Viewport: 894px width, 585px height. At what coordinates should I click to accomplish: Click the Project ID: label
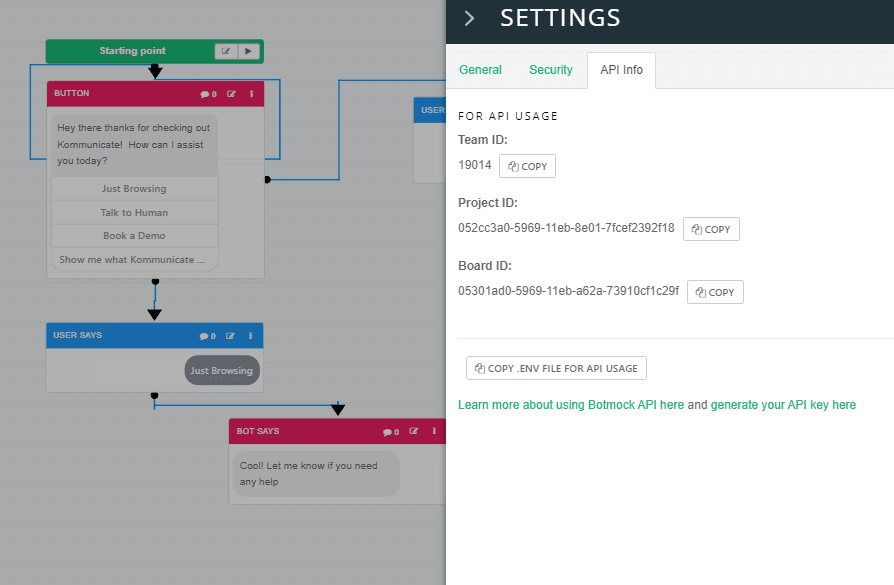click(488, 203)
